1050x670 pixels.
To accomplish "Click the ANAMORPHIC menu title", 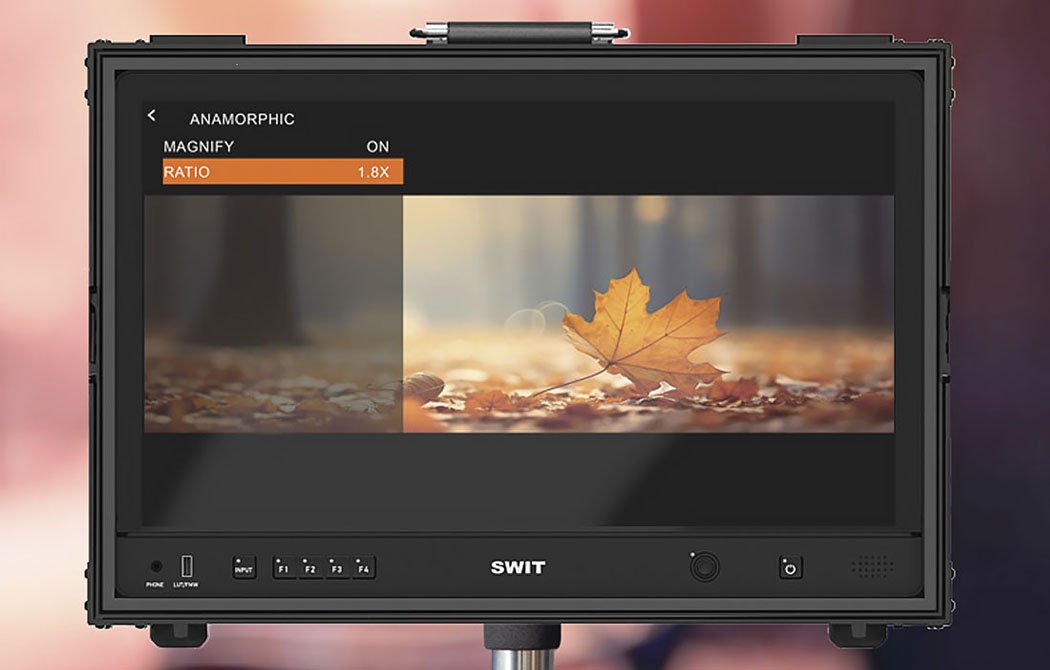I will tap(242, 119).
